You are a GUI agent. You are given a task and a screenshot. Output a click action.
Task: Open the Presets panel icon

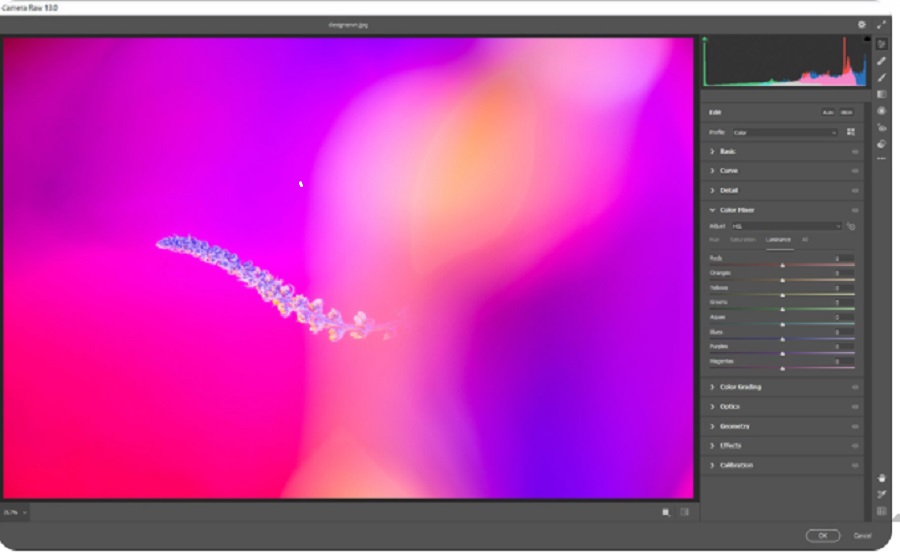click(881, 143)
